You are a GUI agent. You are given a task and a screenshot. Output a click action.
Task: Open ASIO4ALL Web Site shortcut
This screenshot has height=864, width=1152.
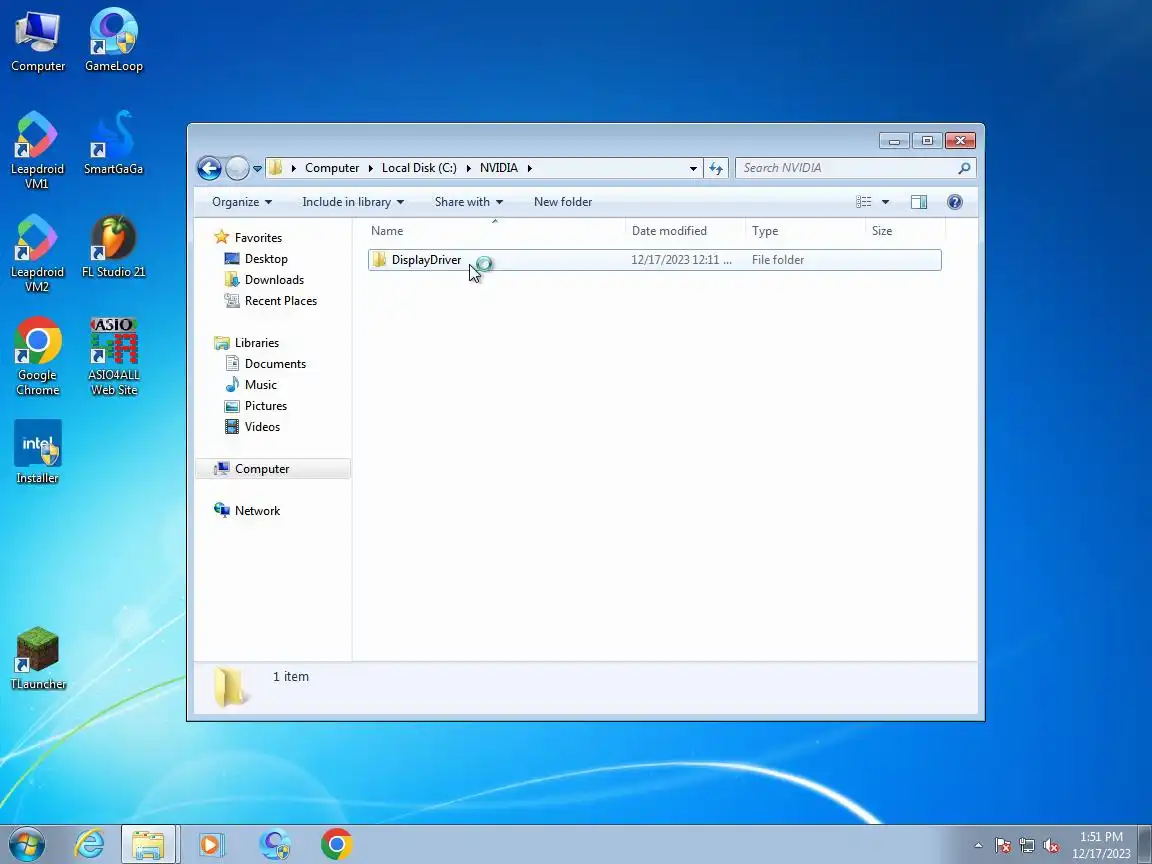[113, 356]
